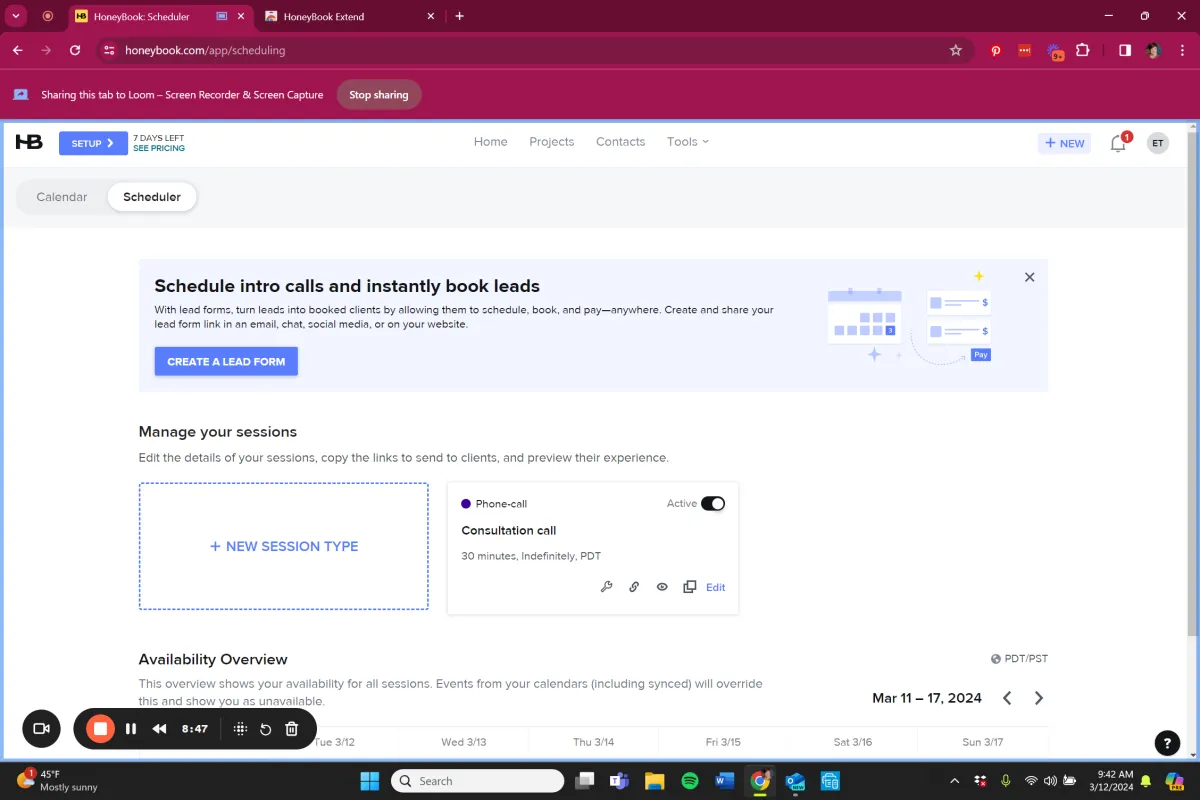Rewind the Loom recording
The image size is (1200, 800).
point(159,729)
